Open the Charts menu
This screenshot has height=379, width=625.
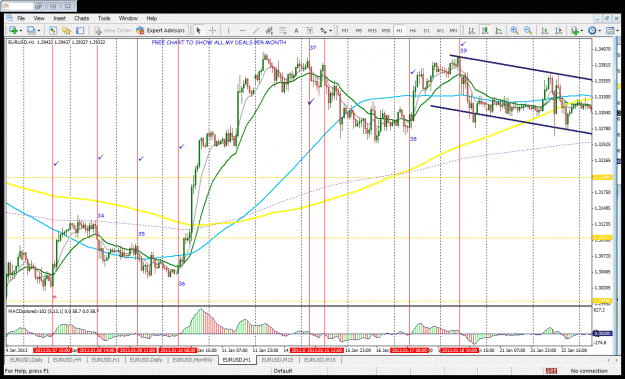(x=82, y=18)
